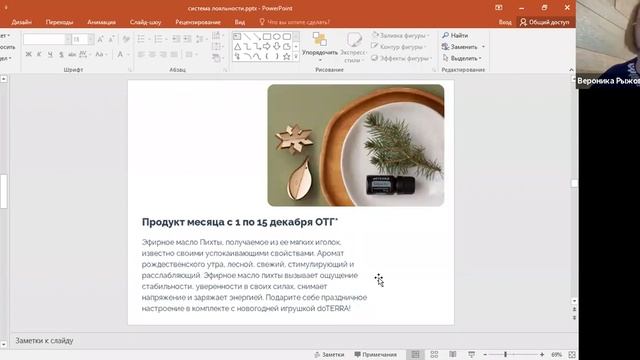Select the five-point star shape
This screenshot has width=640, height=360.
(287, 56)
